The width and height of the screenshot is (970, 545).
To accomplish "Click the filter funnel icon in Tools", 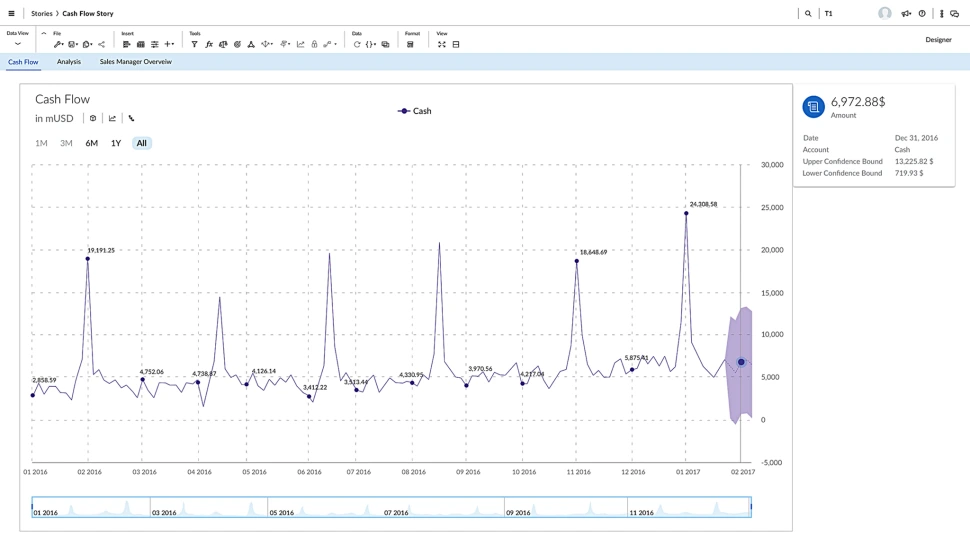I will click(194, 45).
